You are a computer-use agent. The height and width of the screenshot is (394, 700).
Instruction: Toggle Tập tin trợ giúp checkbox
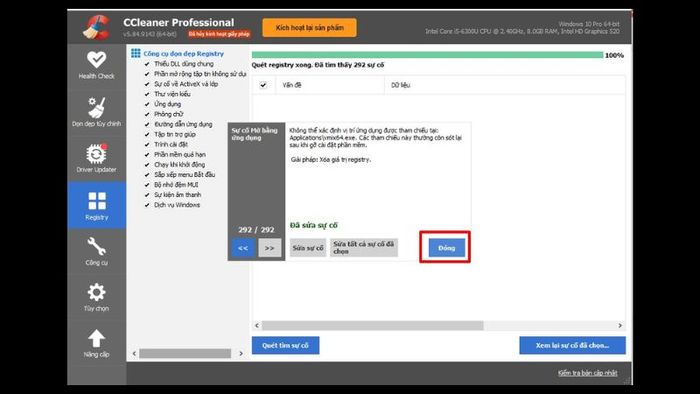click(x=147, y=134)
